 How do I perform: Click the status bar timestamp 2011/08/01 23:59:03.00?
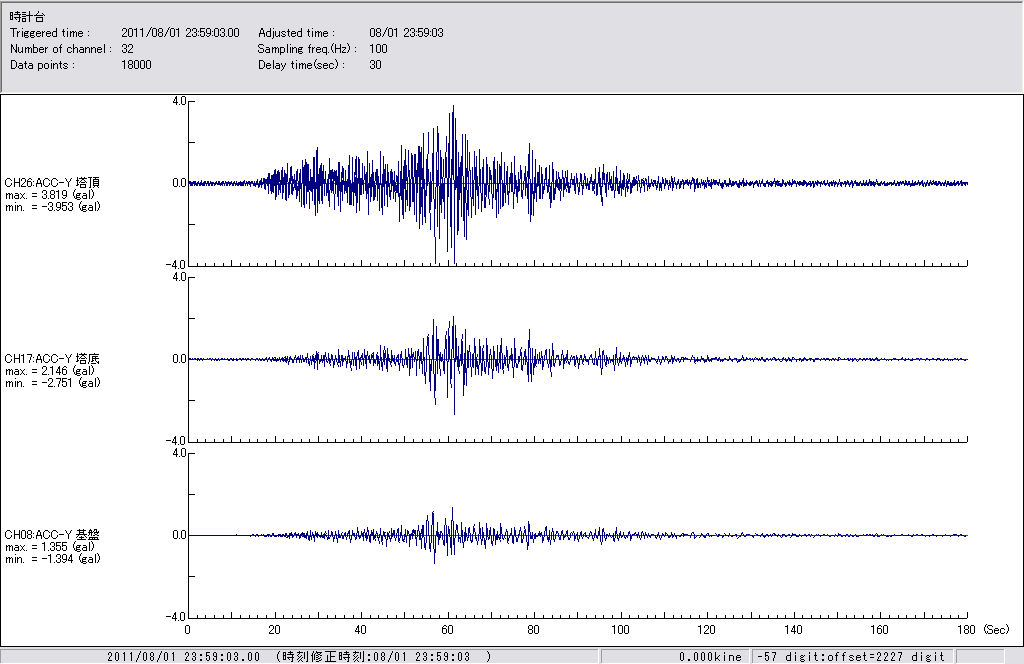pyautogui.click(x=183, y=657)
